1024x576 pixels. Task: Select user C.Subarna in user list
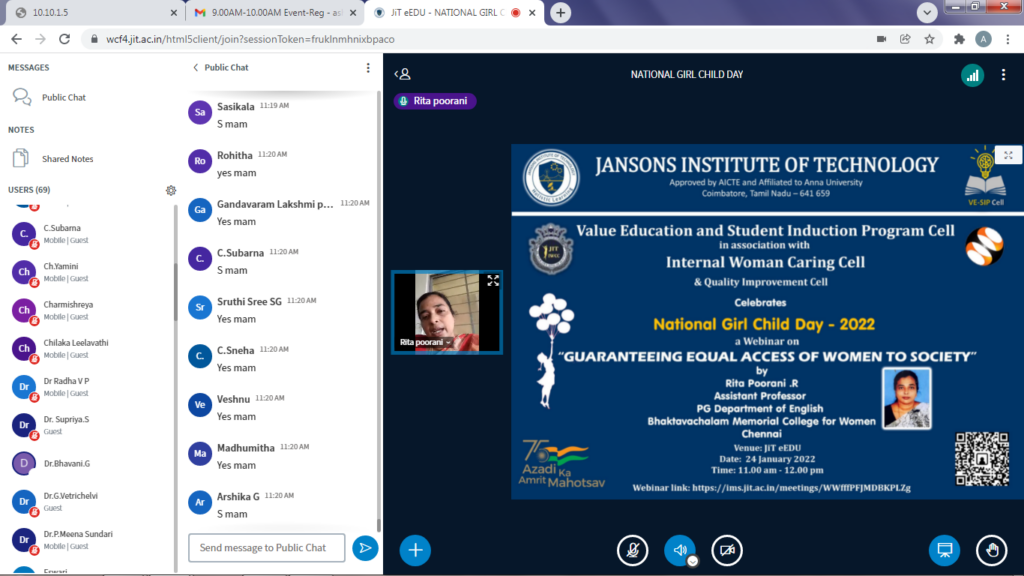click(89, 234)
